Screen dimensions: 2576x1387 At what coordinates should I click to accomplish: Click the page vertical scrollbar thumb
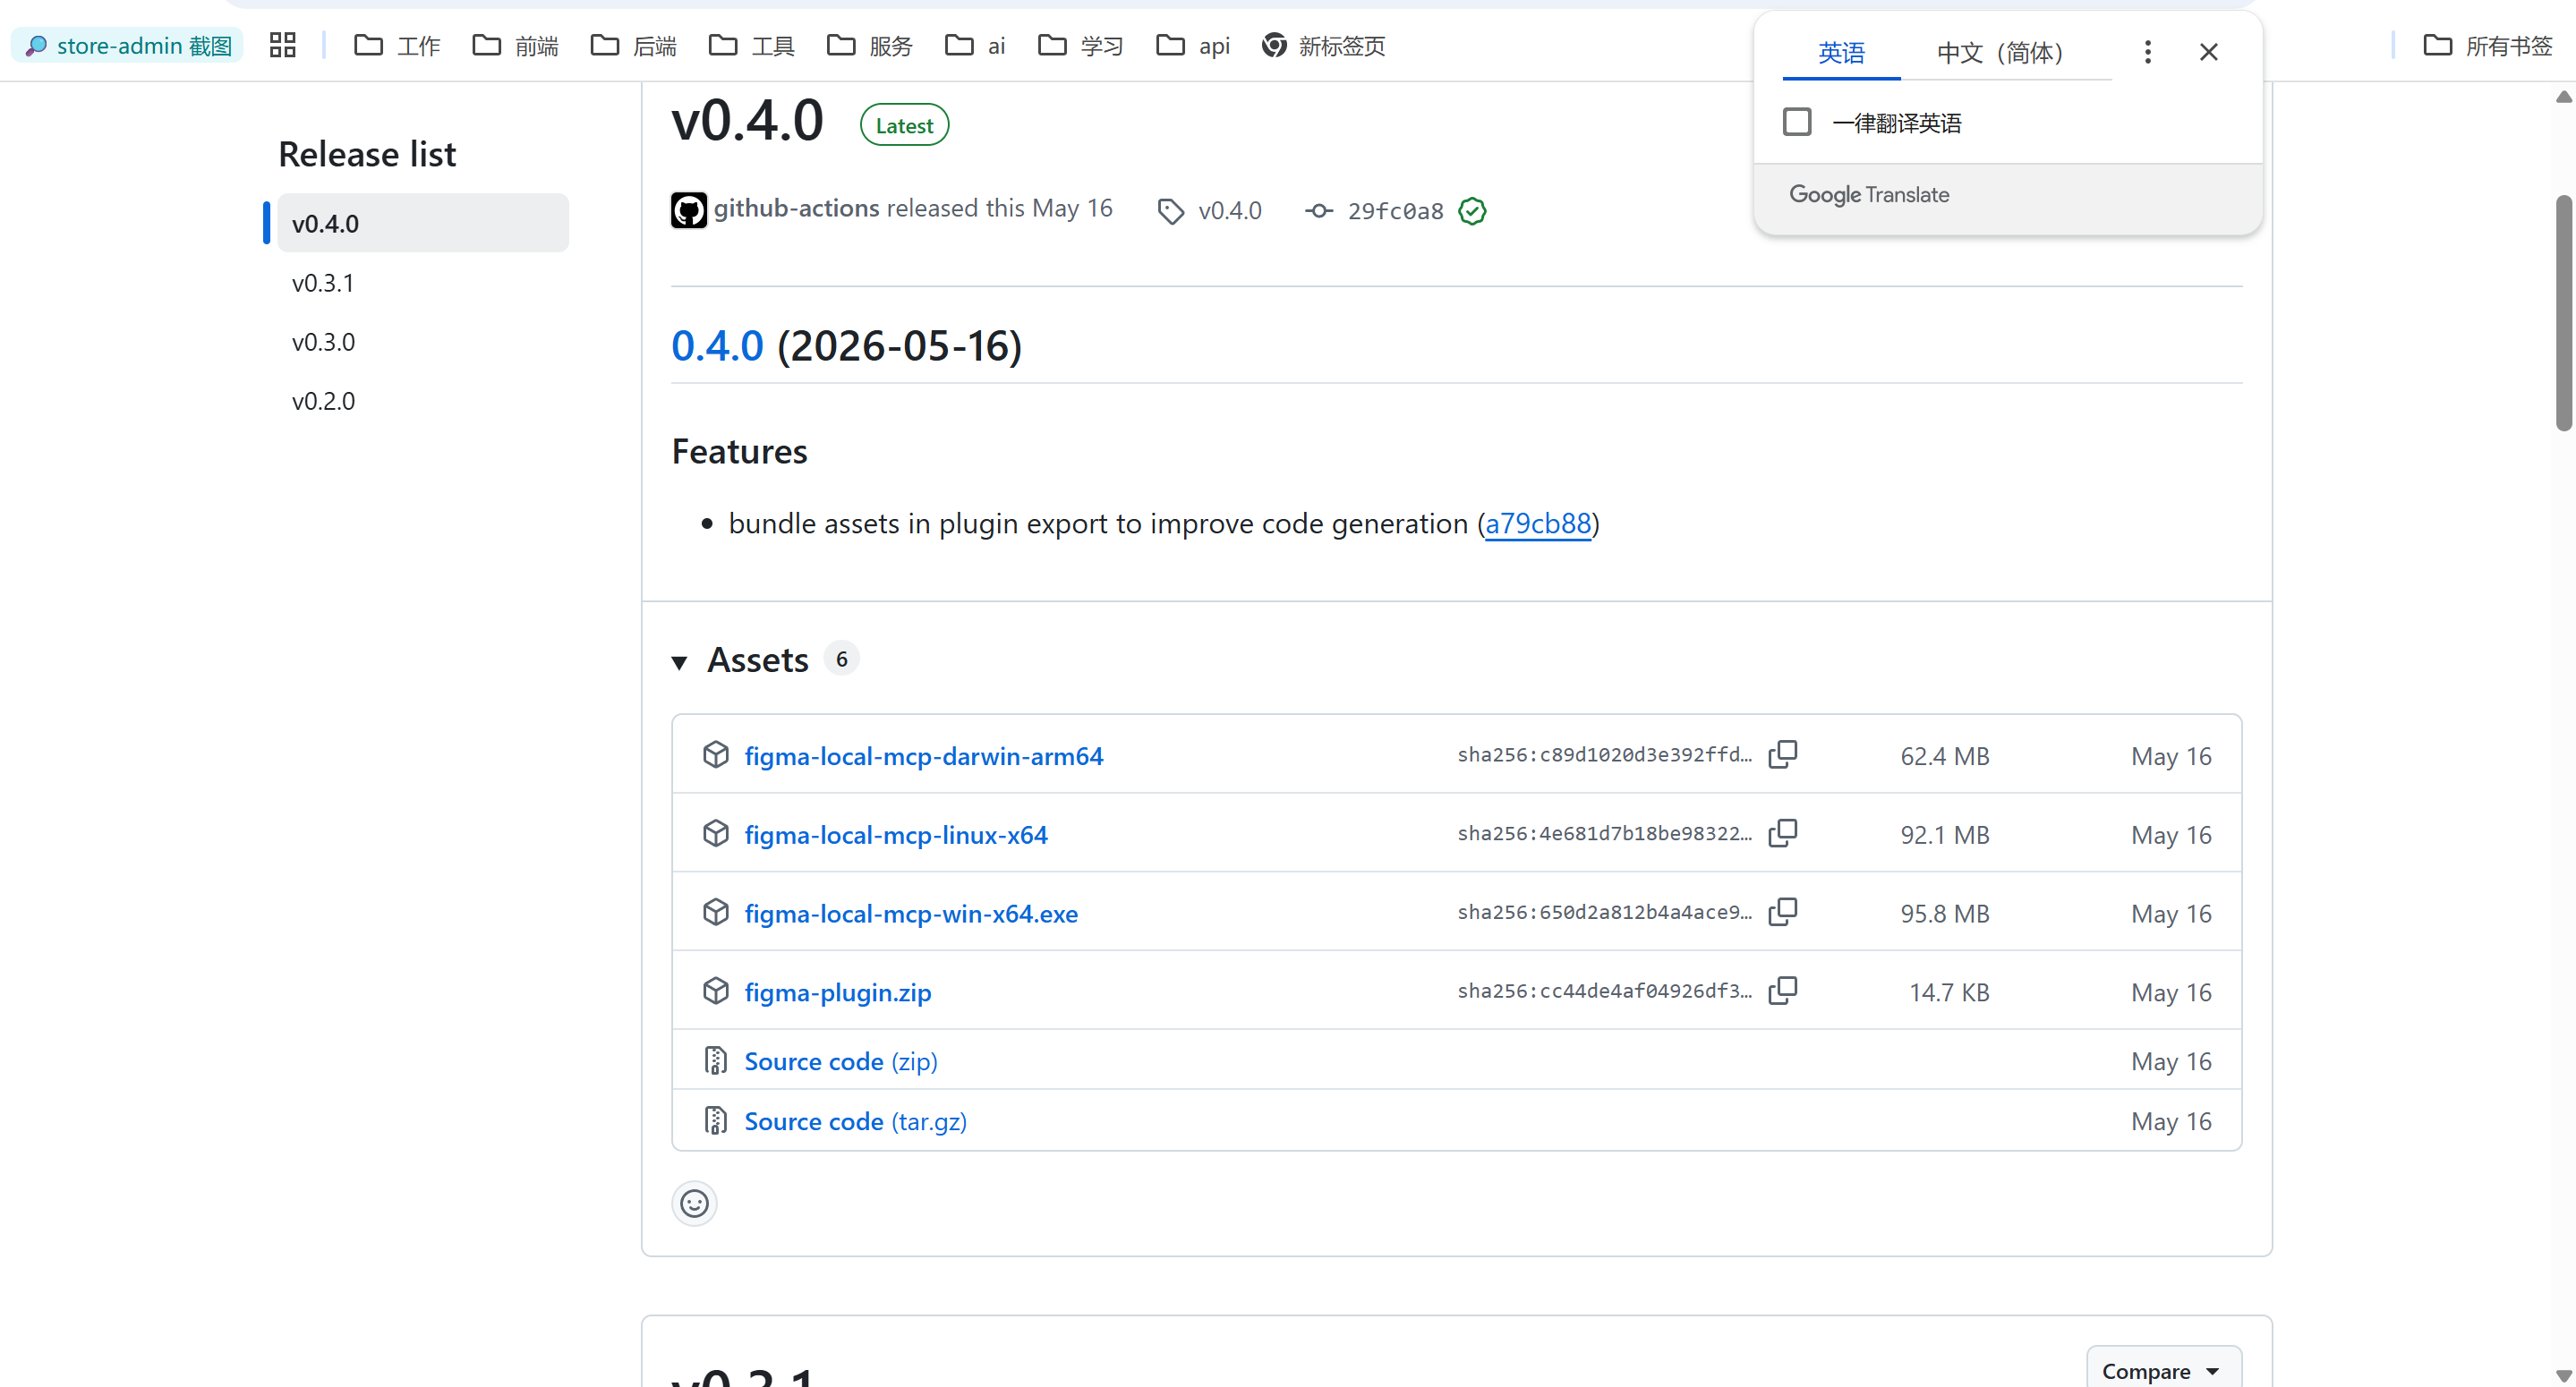click(x=2563, y=313)
